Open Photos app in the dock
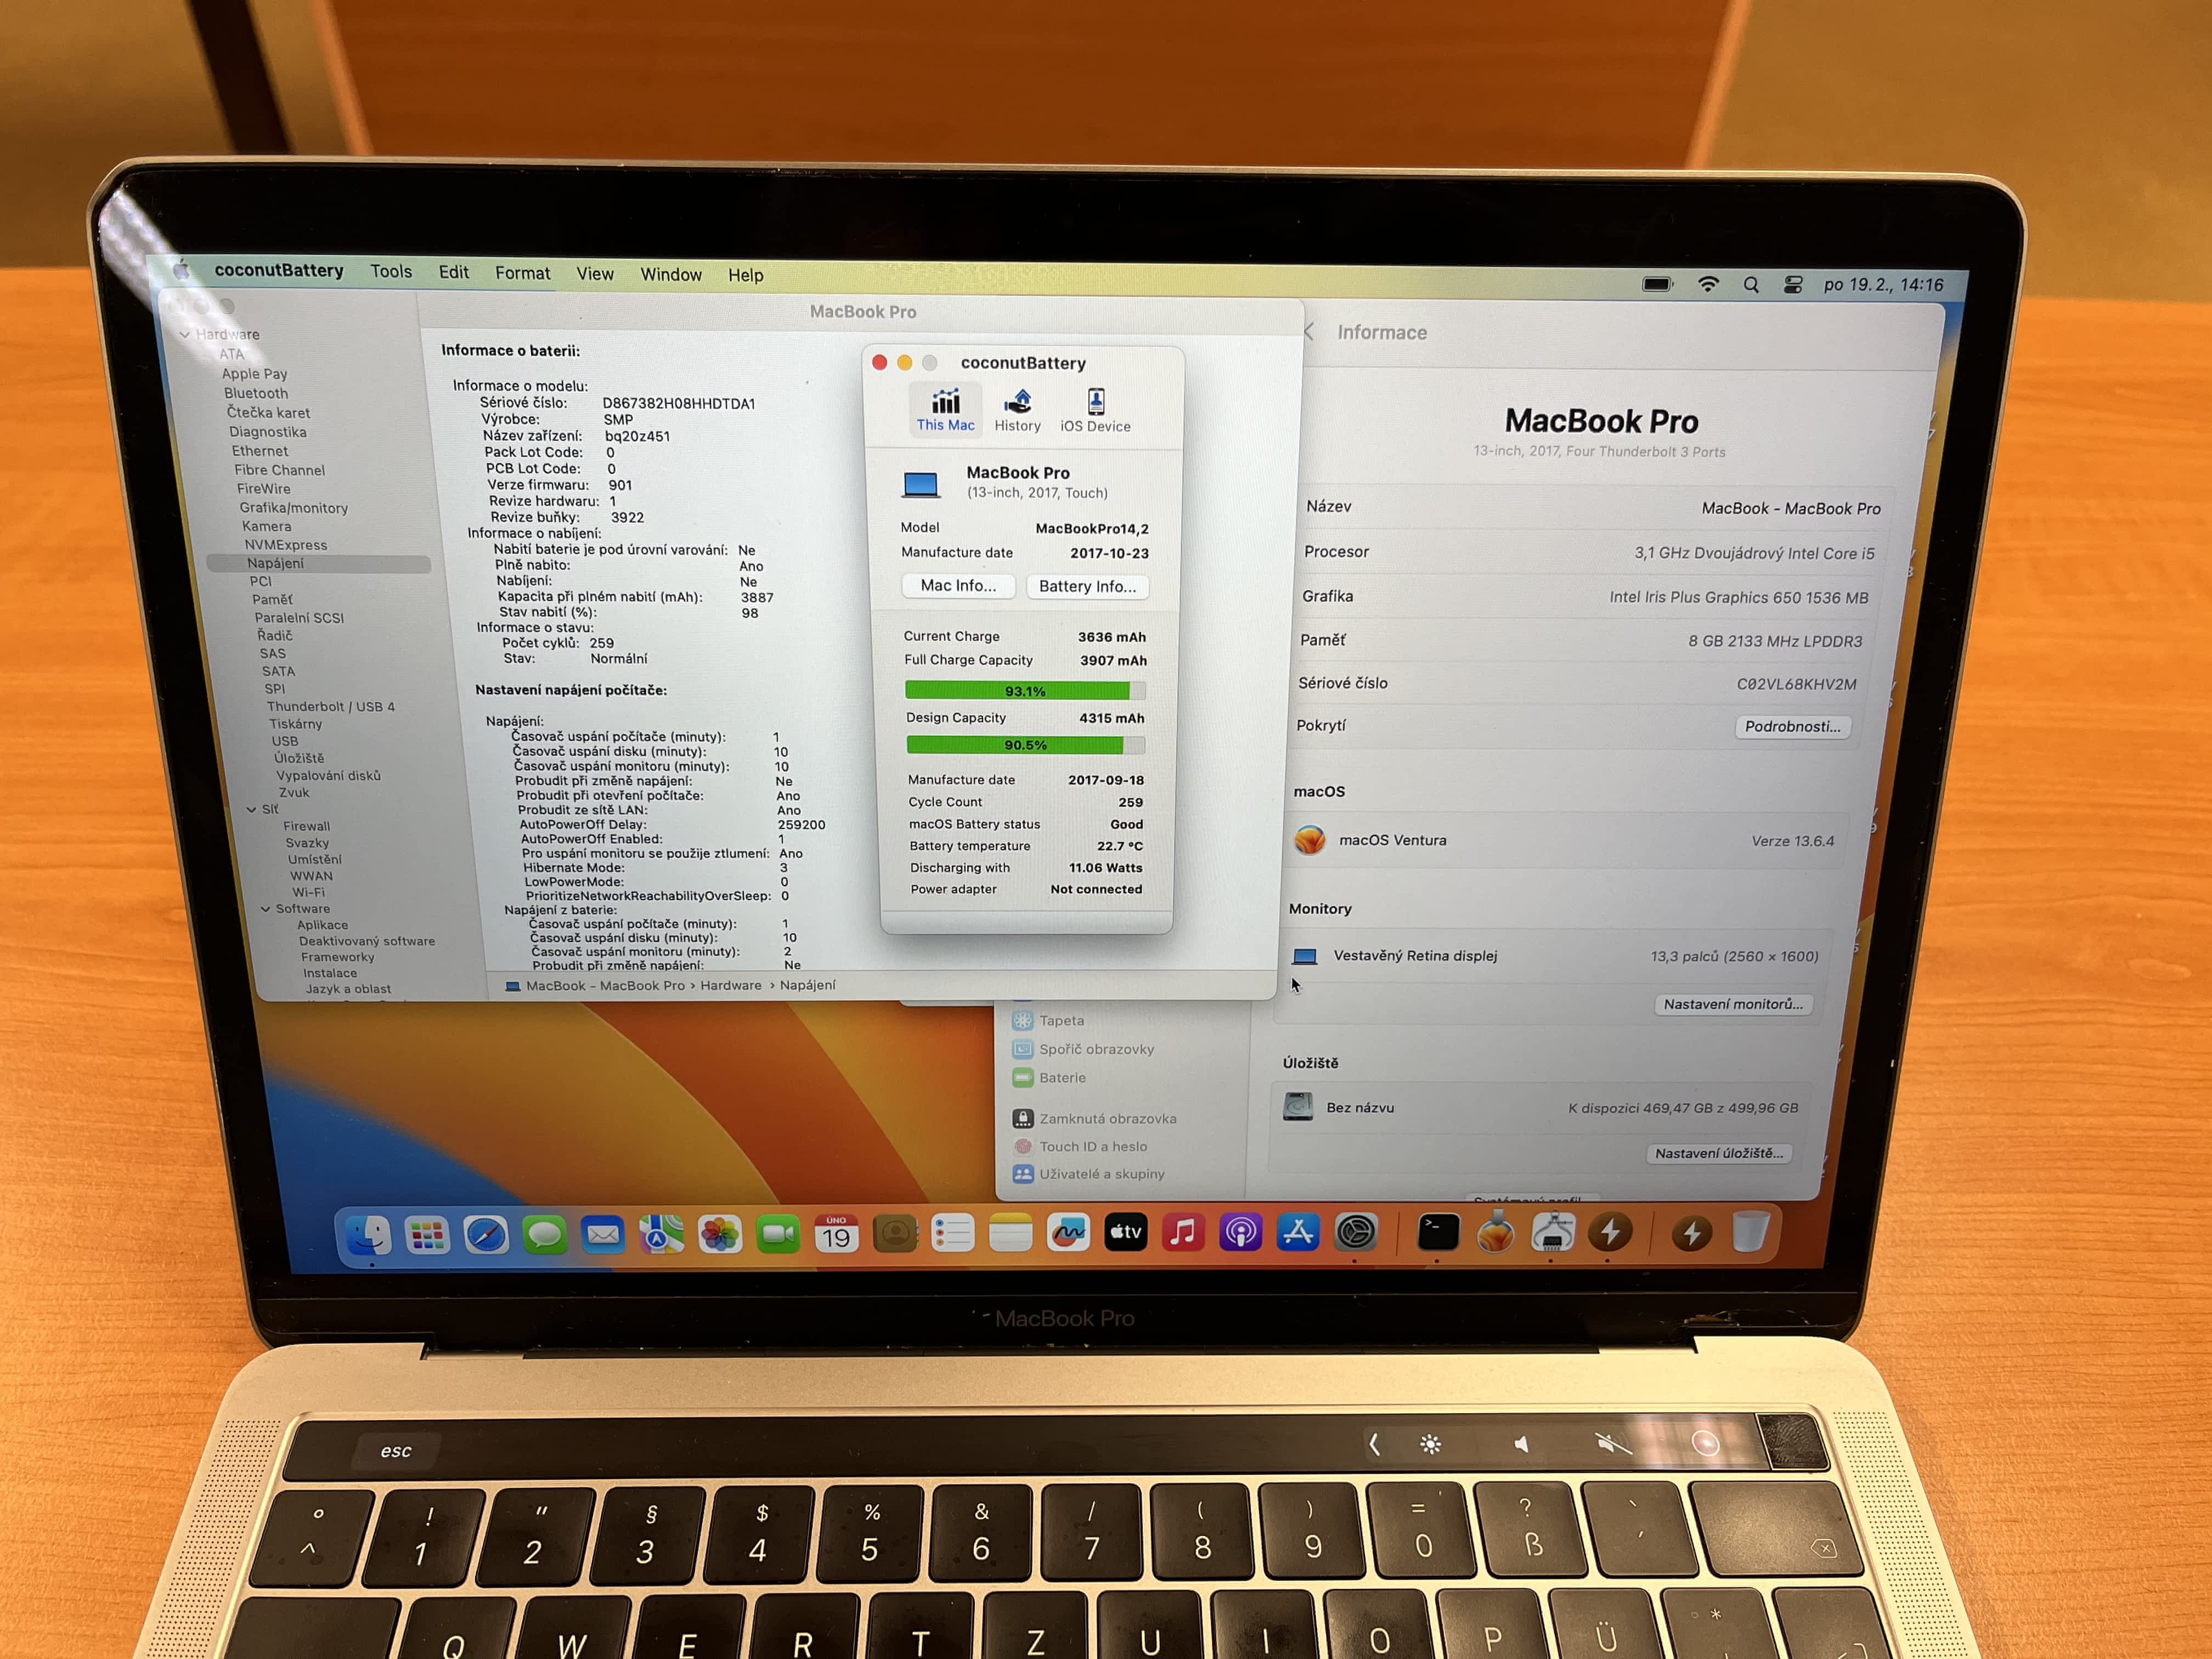Screen dimensions: 2212x1659 (x=719, y=1235)
